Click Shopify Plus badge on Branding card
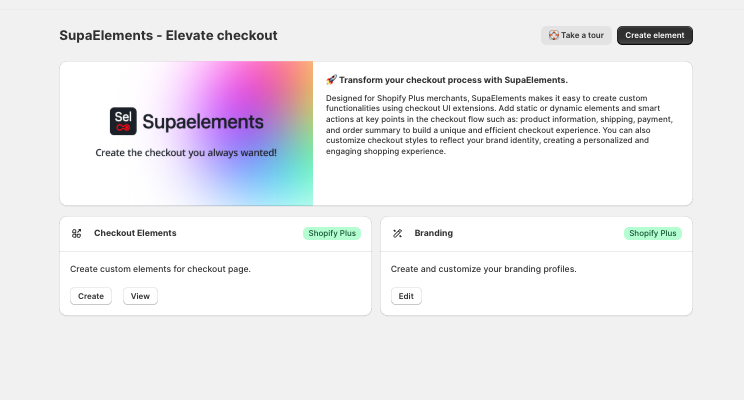 (x=653, y=233)
